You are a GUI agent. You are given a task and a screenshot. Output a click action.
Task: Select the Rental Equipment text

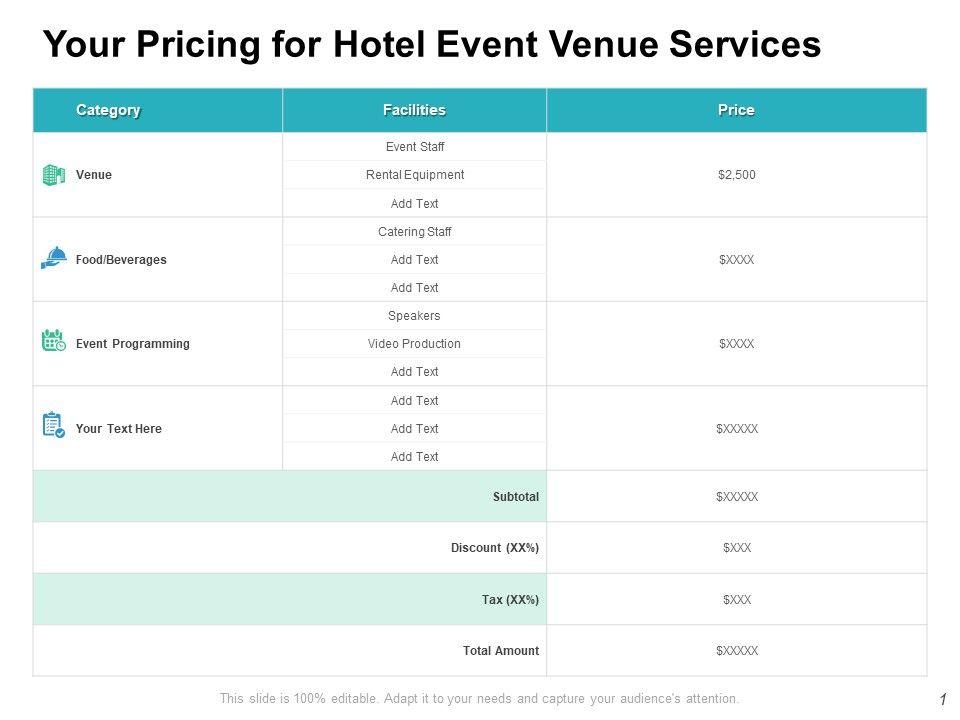point(415,175)
